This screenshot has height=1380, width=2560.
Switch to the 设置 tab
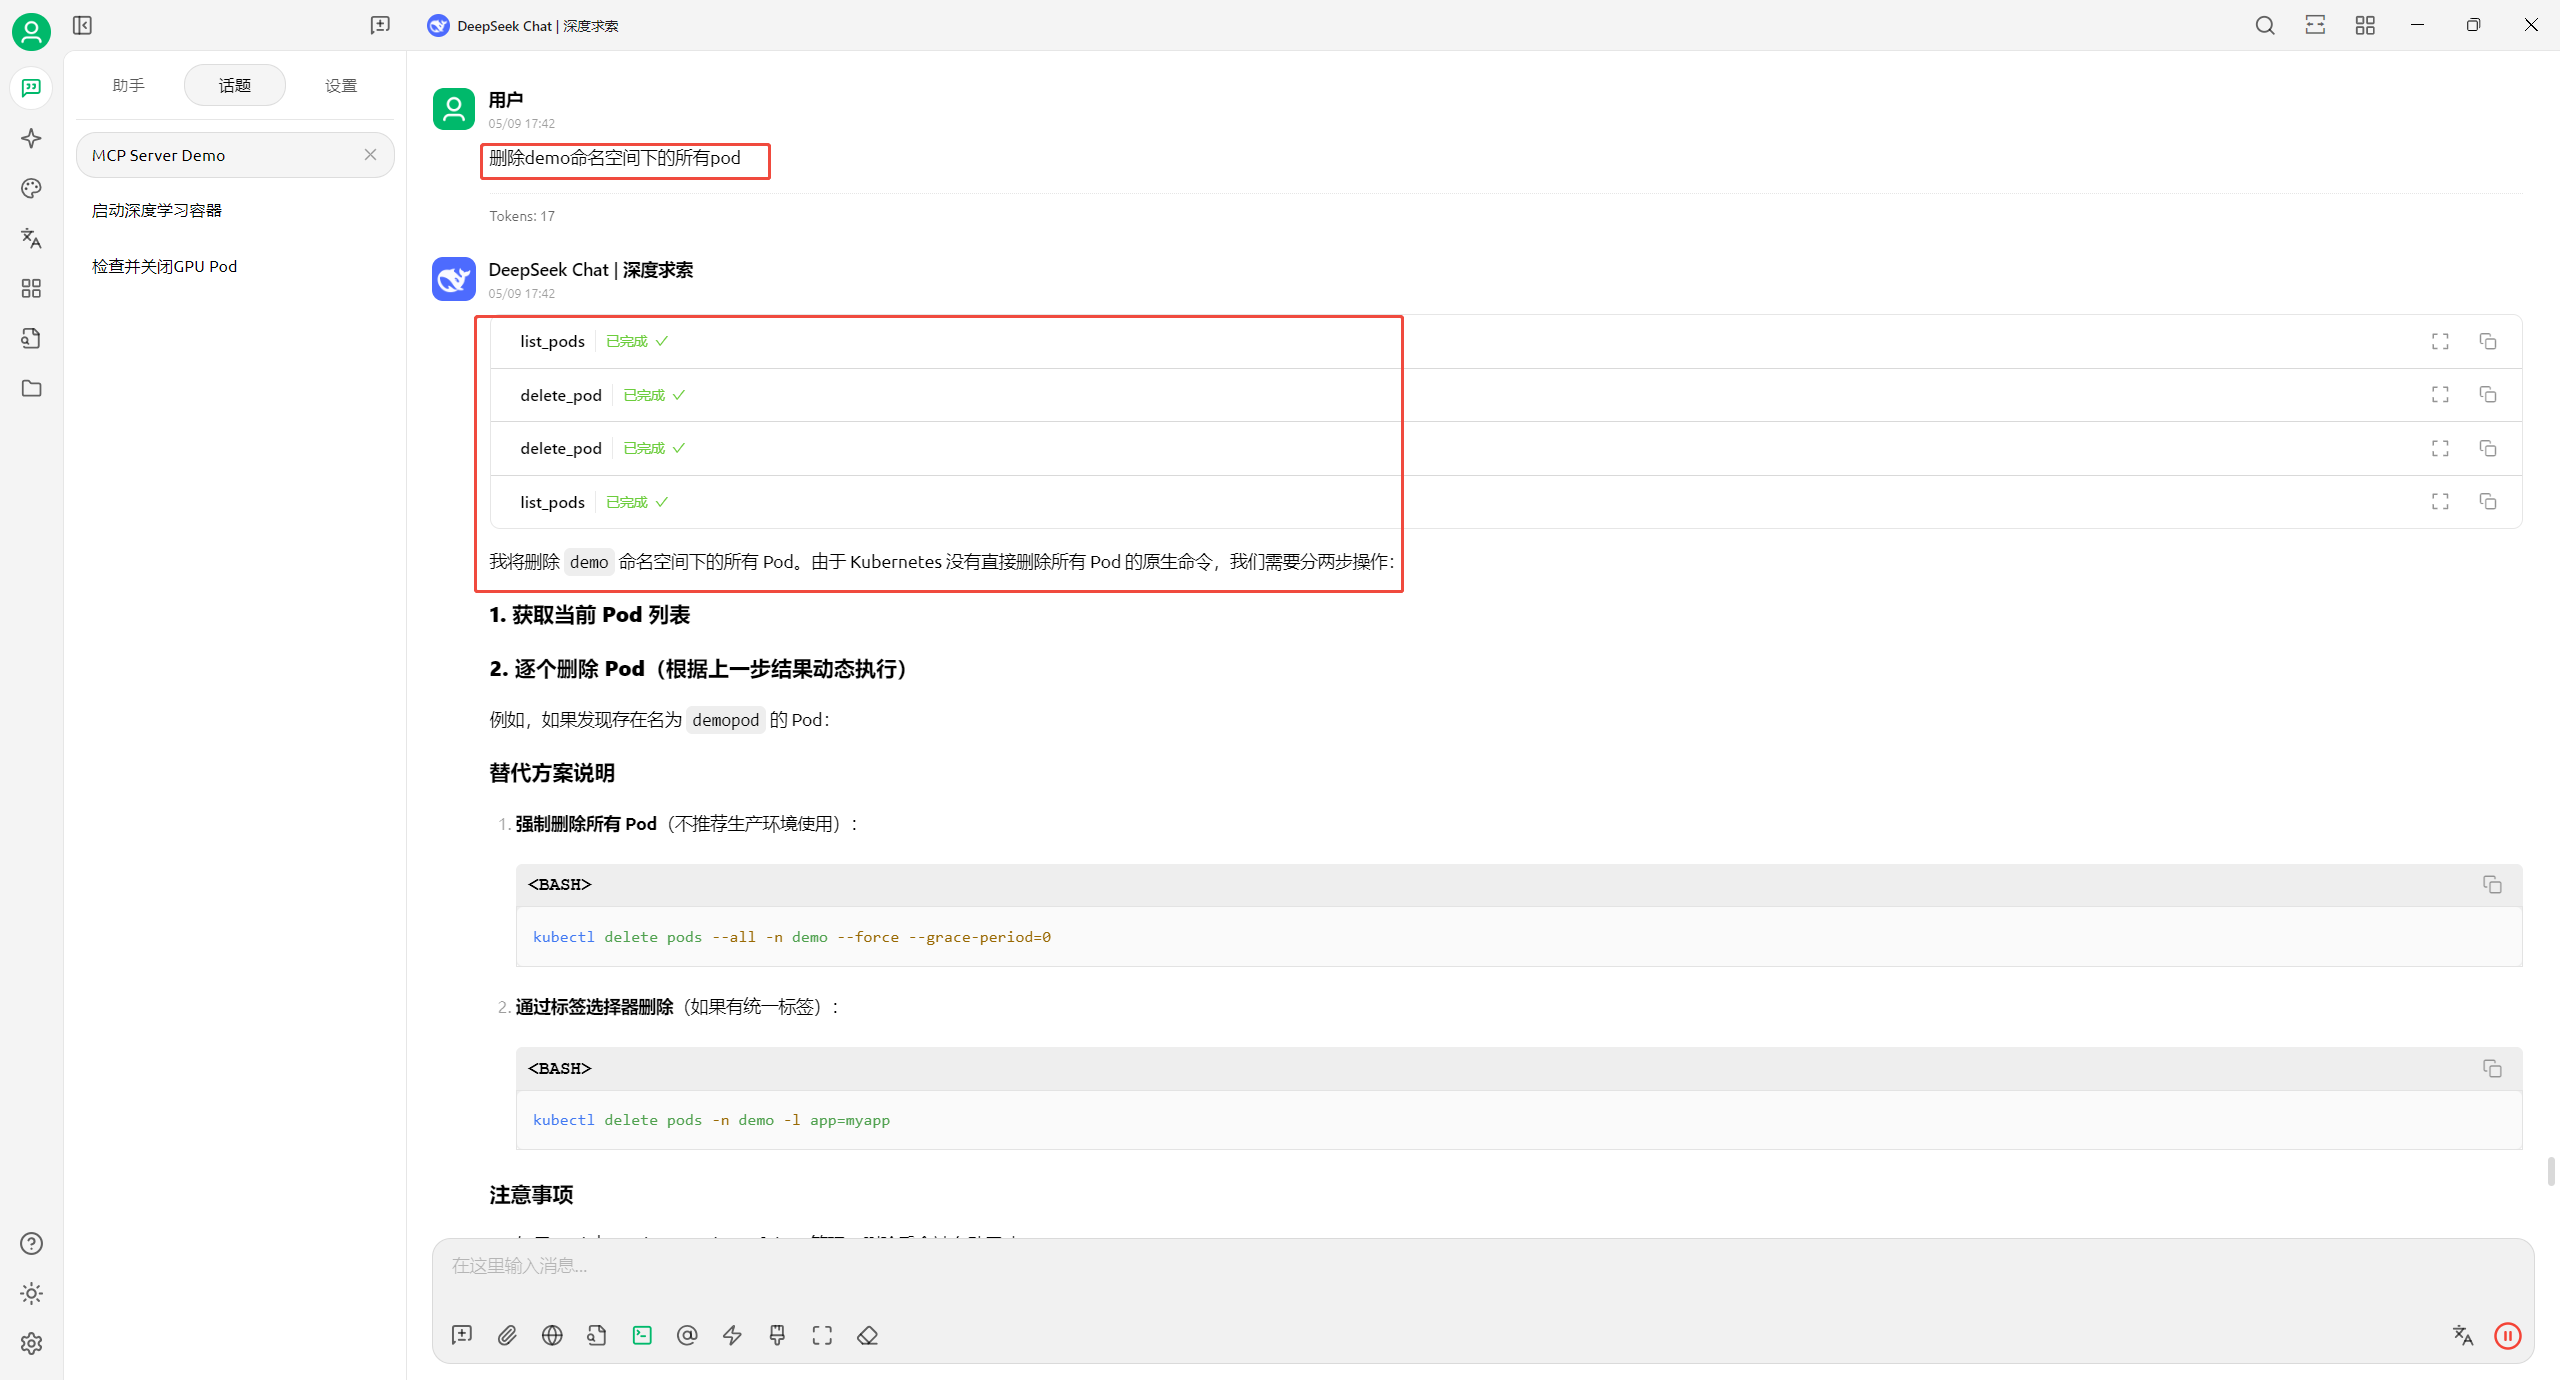[x=341, y=85]
